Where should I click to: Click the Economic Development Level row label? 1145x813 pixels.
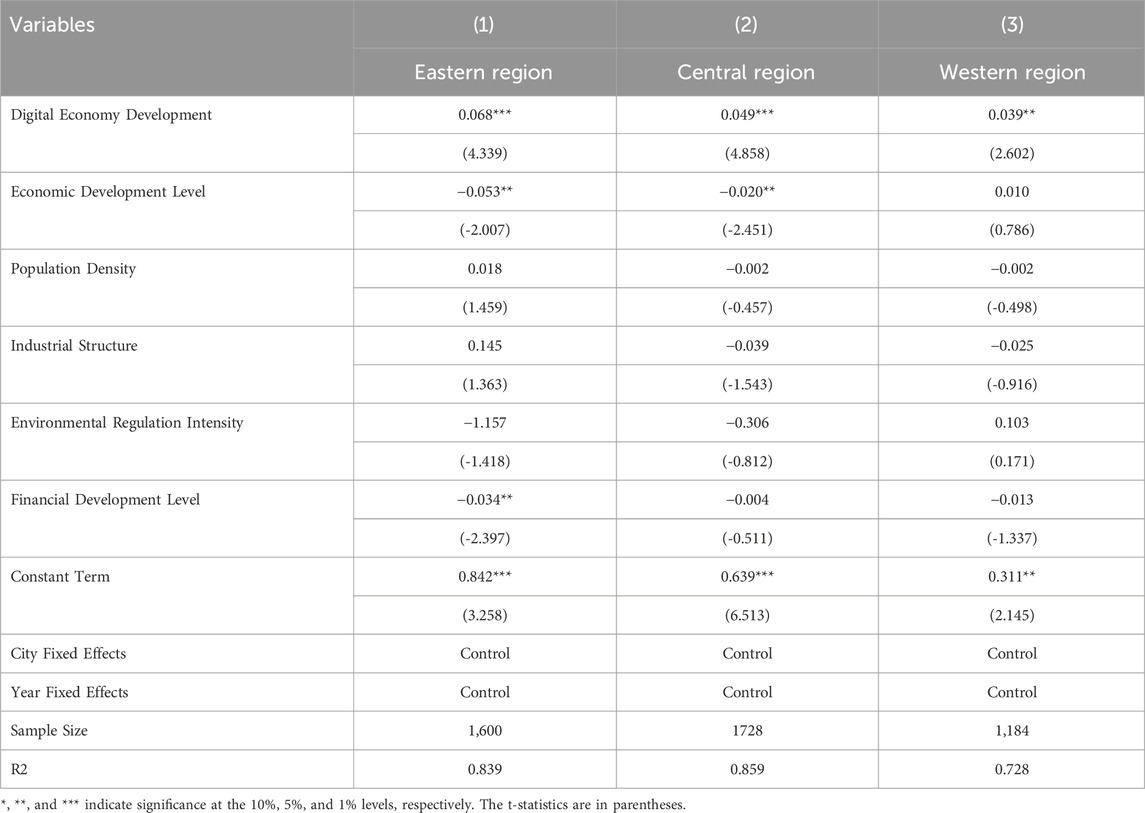point(108,192)
